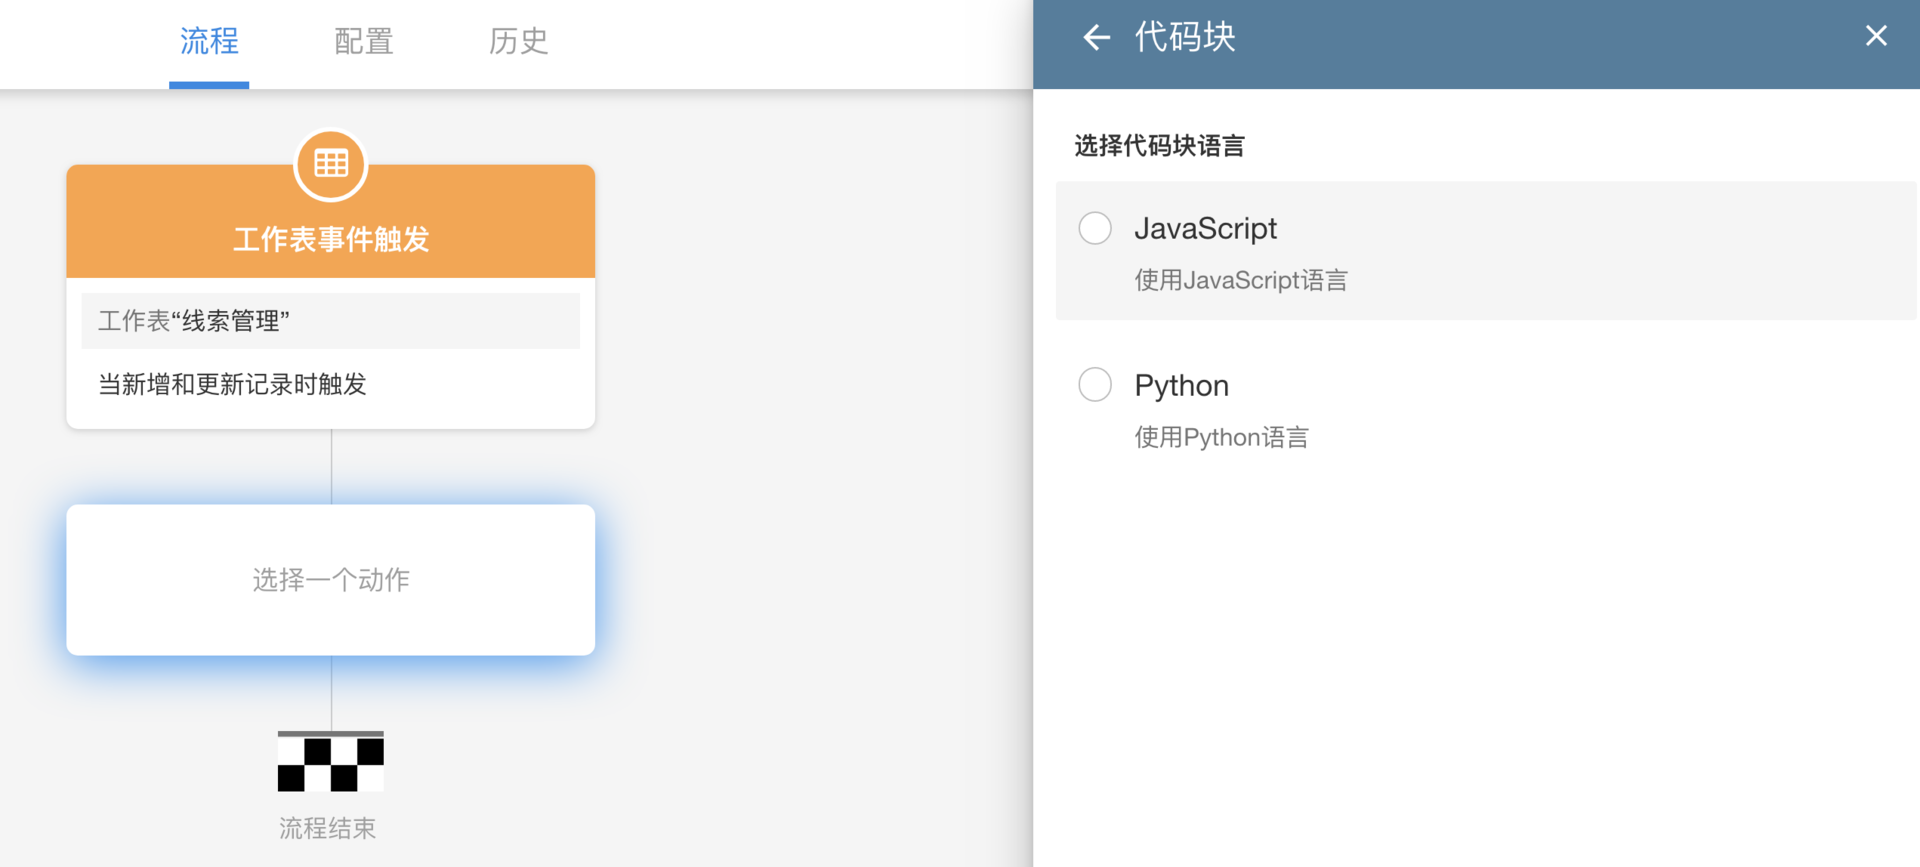The height and width of the screenshot is (867, 1920).
Task: Click the worksheet table icon on the trigger node
Action: point(331,163)
